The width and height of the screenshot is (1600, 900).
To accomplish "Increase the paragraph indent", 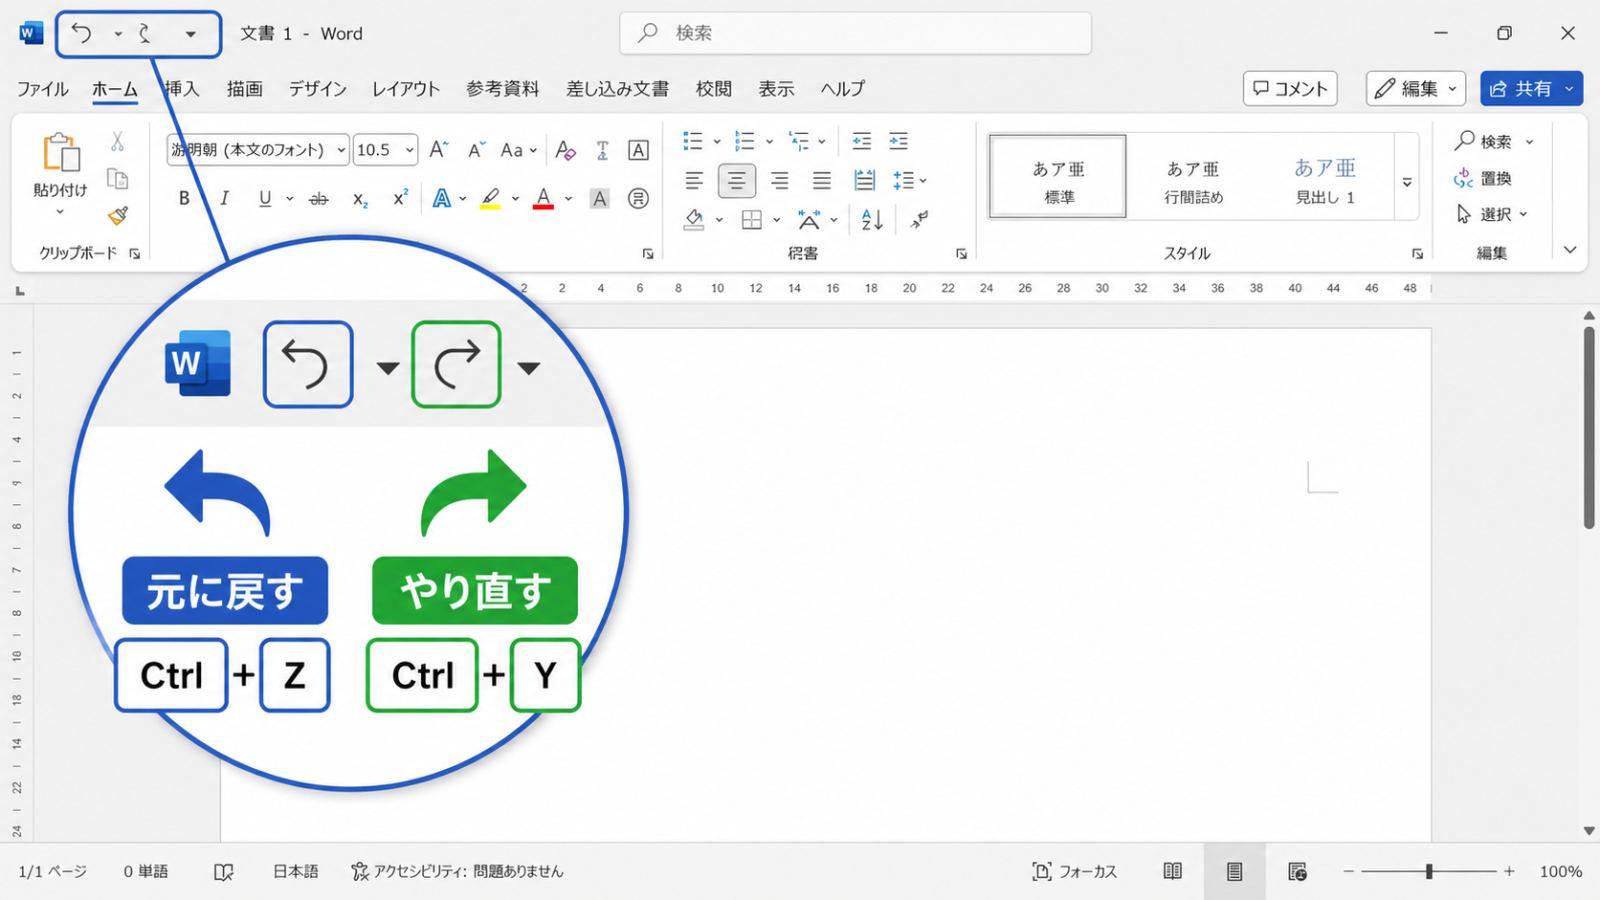I will pyautogui.click(x=899, y=141).
